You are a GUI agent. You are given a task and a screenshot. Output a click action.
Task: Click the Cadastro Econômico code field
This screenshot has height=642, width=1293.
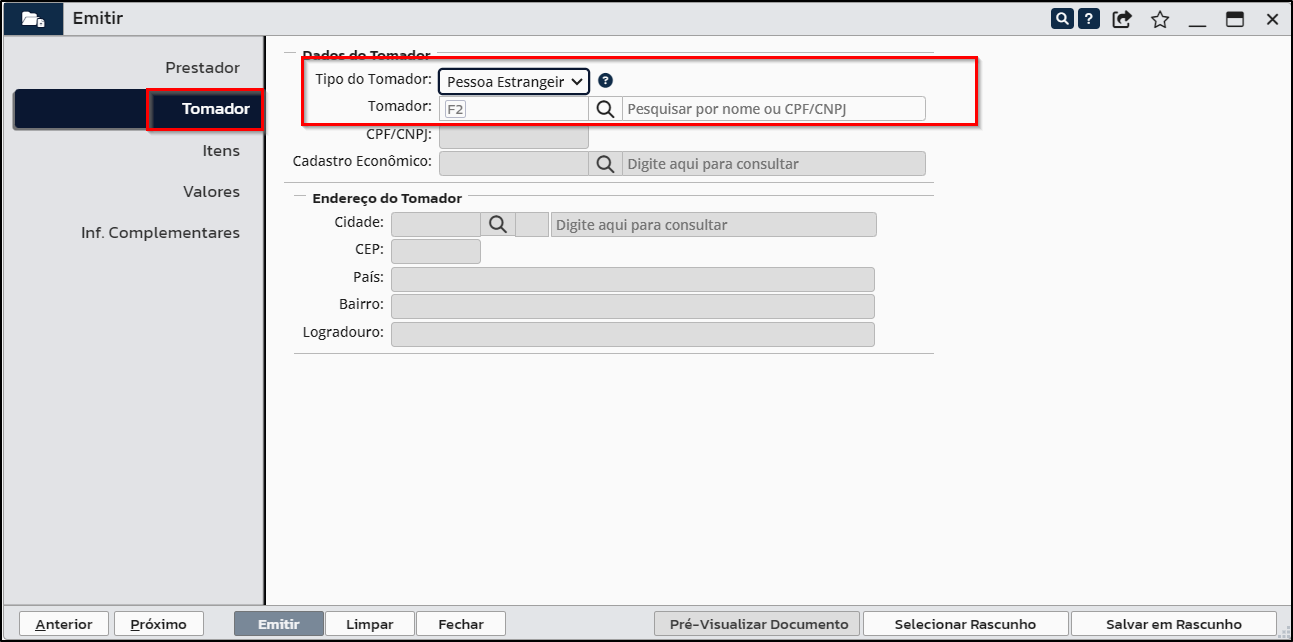514,163
